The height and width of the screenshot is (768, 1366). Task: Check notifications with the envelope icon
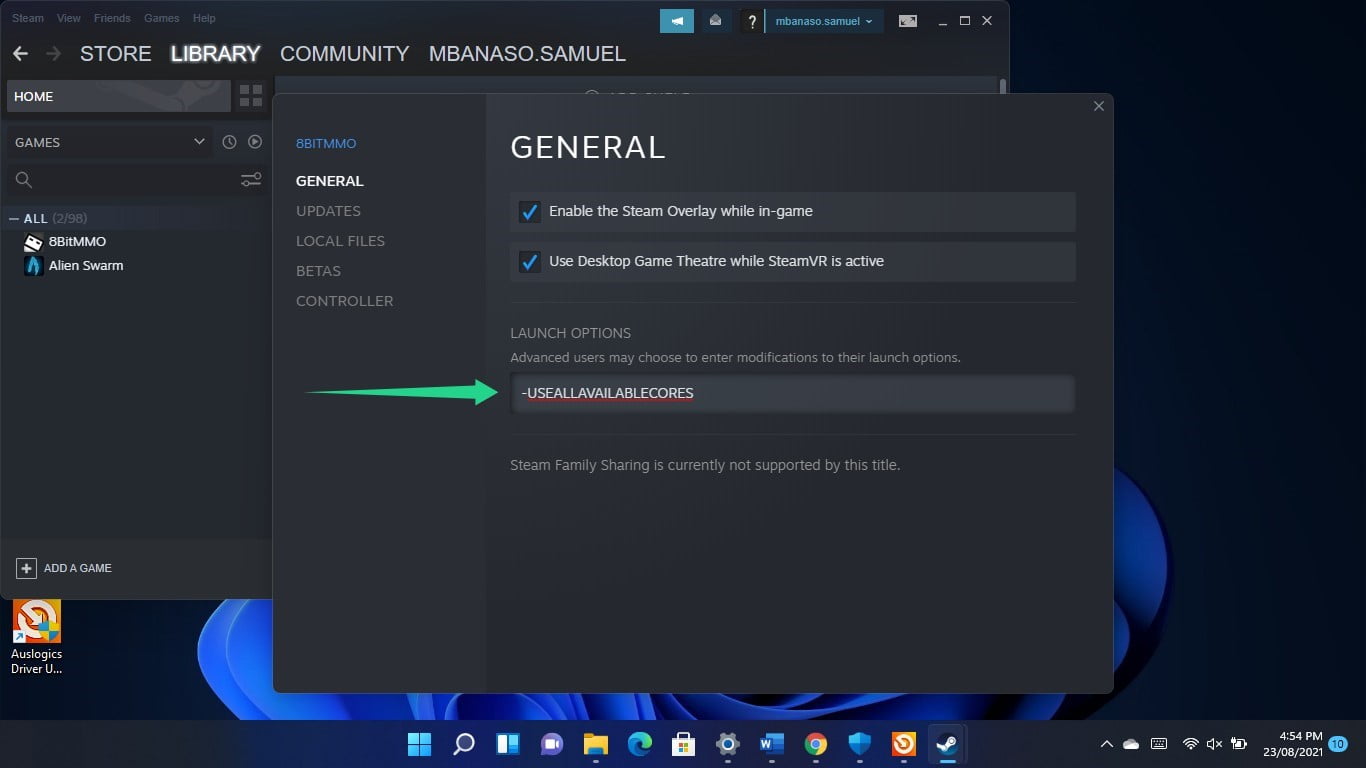715,20
